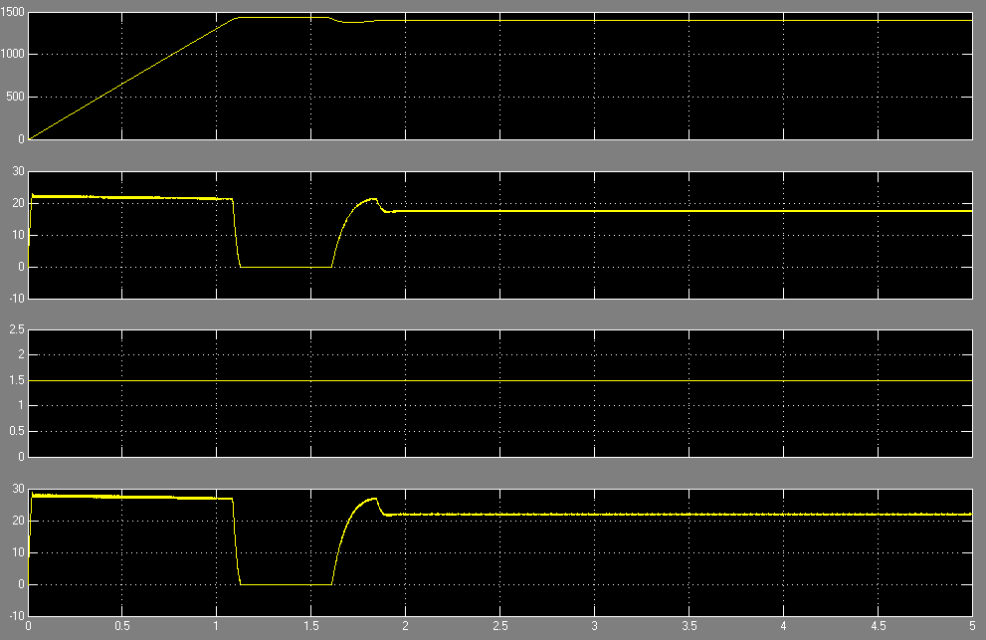Viewport: 986px width, 640px height.
Task: Click the 20 y-axis label on second plot
Action: click(x=19, y=203)
